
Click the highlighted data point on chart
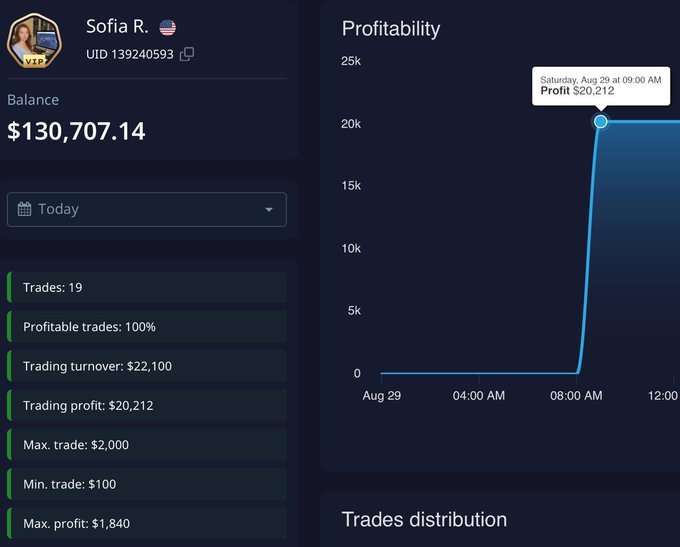pyautogui.click(x=601, y=121)
